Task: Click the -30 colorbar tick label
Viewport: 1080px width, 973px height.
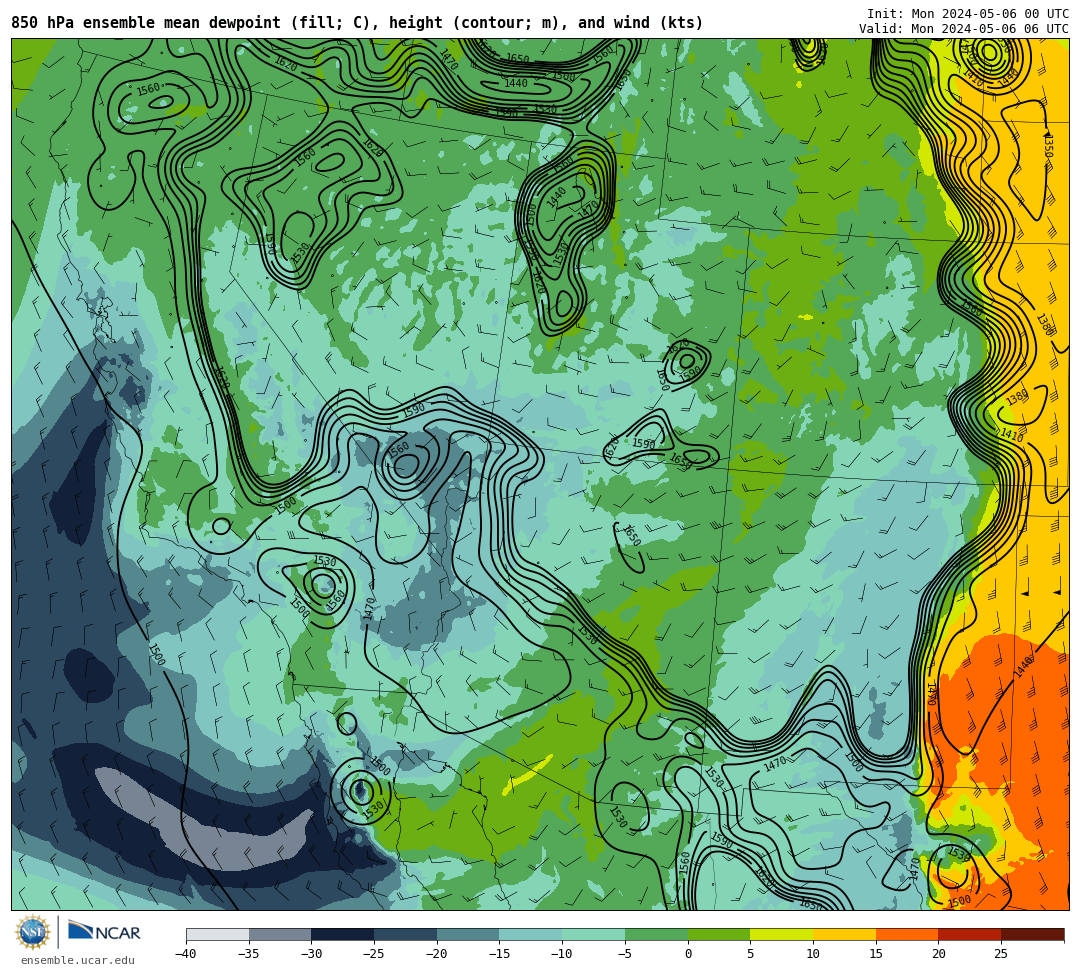Action: coord(311,954)
